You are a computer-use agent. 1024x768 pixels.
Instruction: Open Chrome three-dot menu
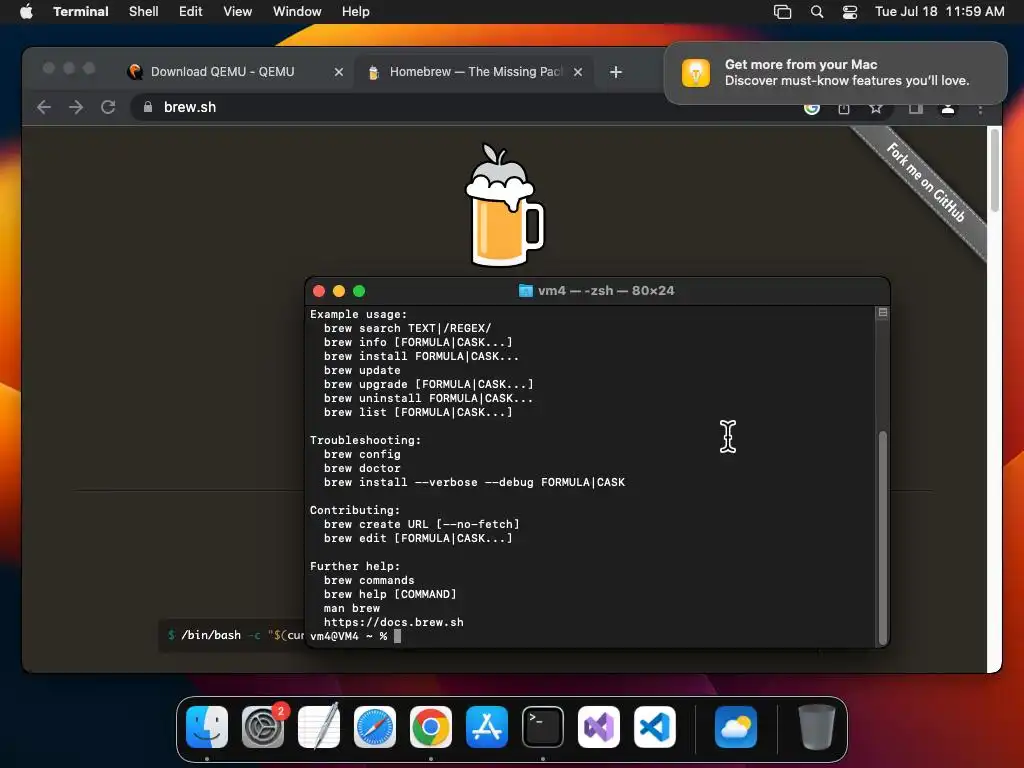[980, 109]
